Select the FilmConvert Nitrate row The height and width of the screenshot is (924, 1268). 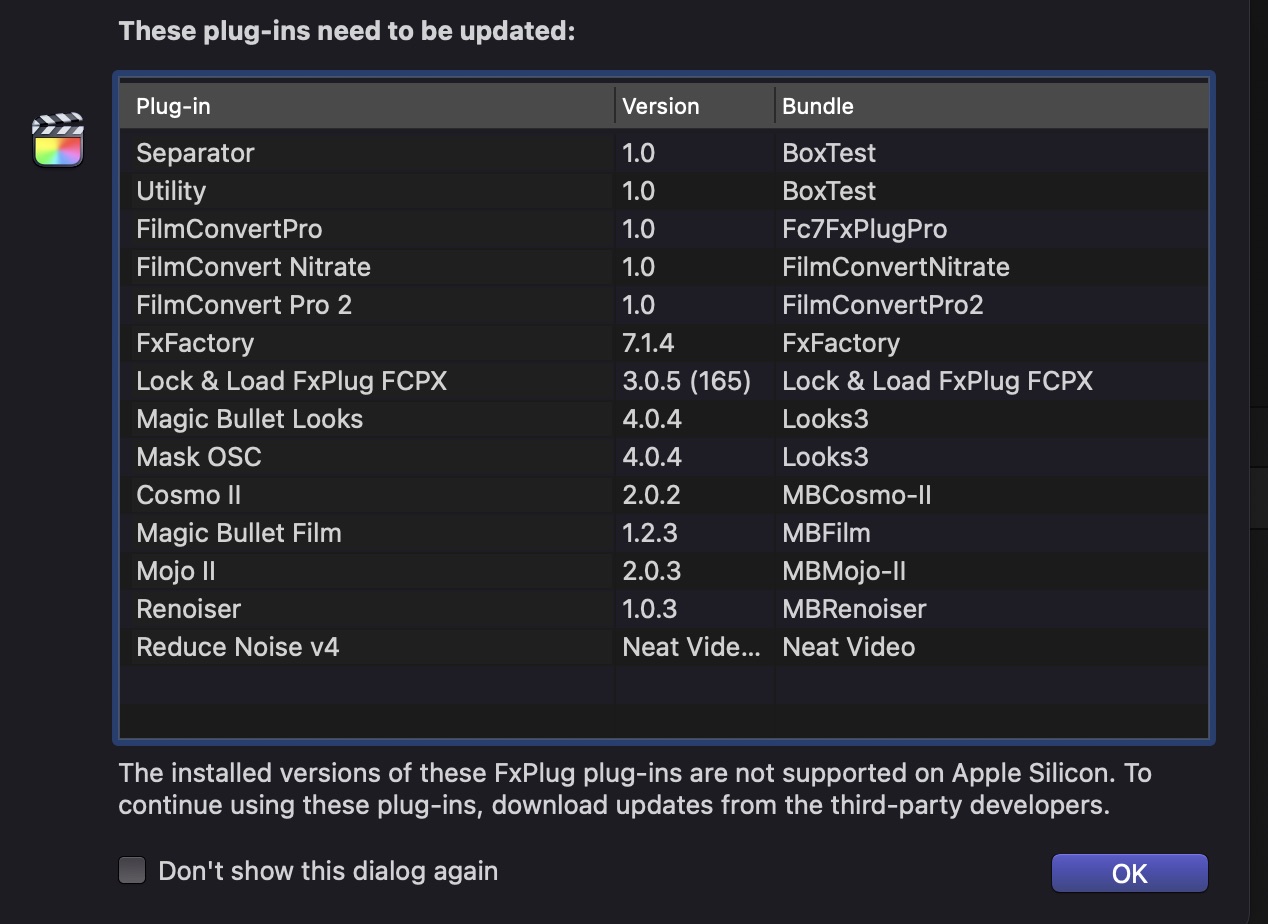pos(253,267)
